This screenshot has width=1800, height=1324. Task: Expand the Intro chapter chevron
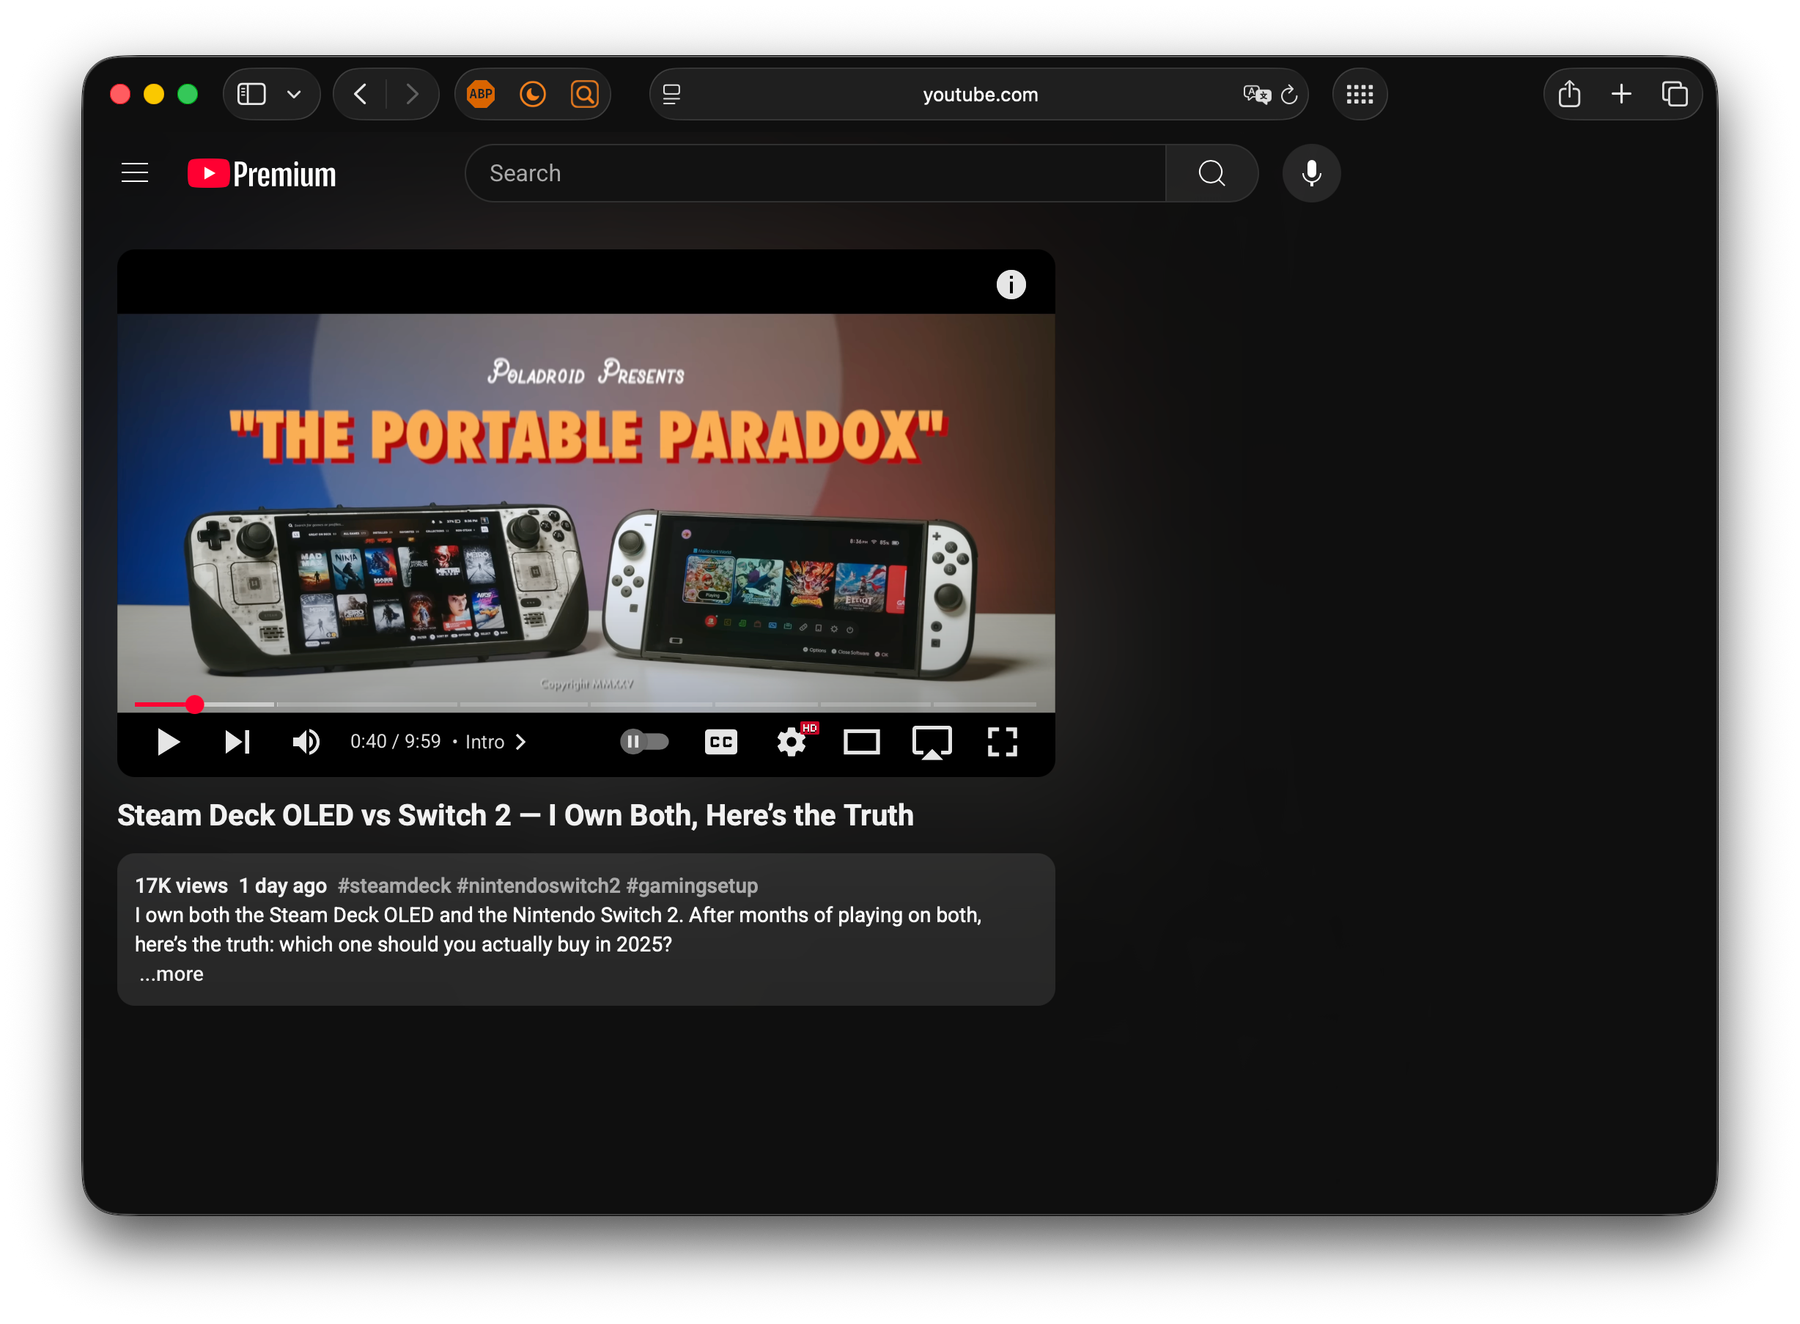(x=520, y=742)
